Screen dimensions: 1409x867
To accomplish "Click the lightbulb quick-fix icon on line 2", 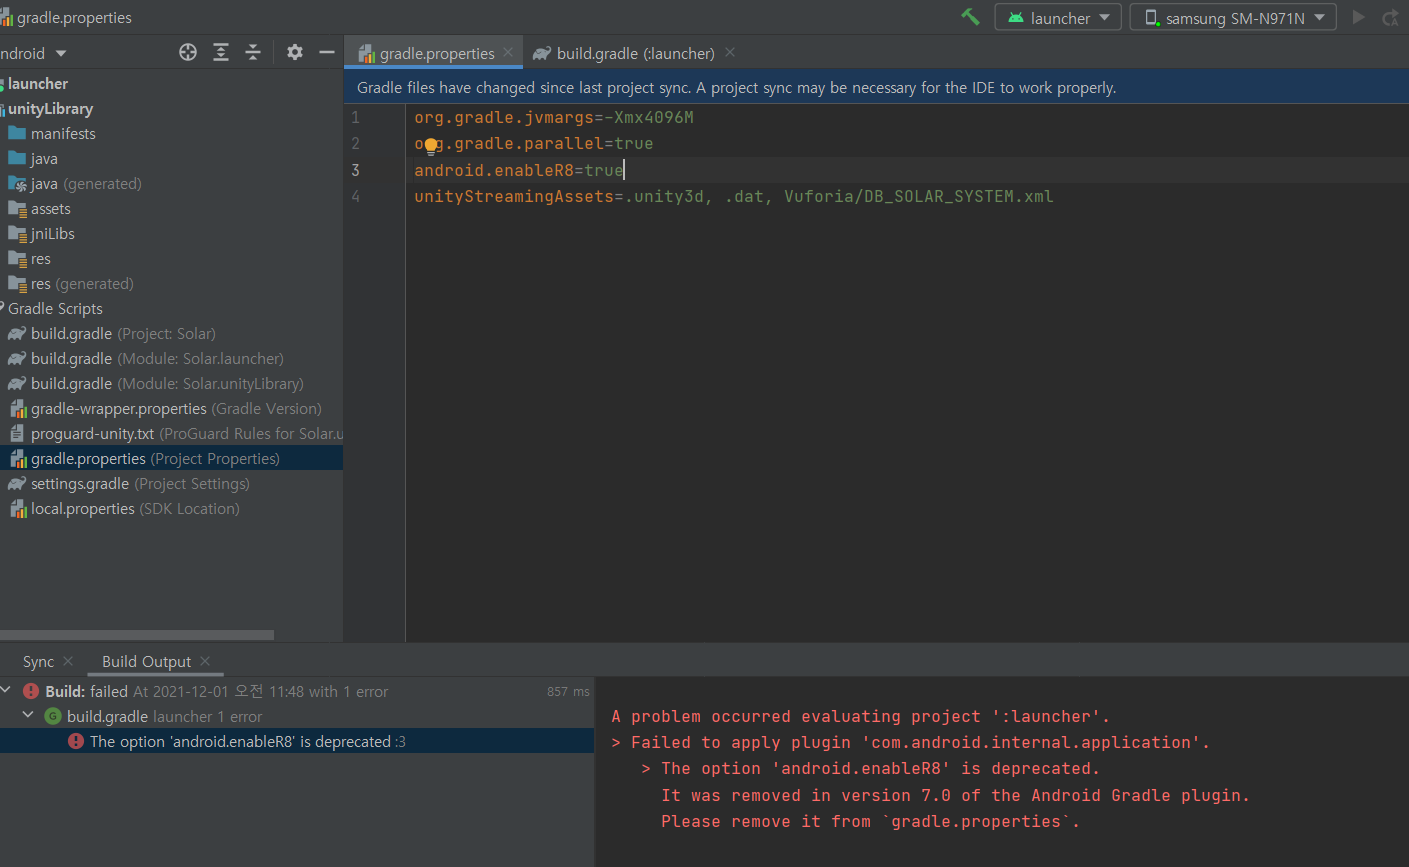I will 431,145.
